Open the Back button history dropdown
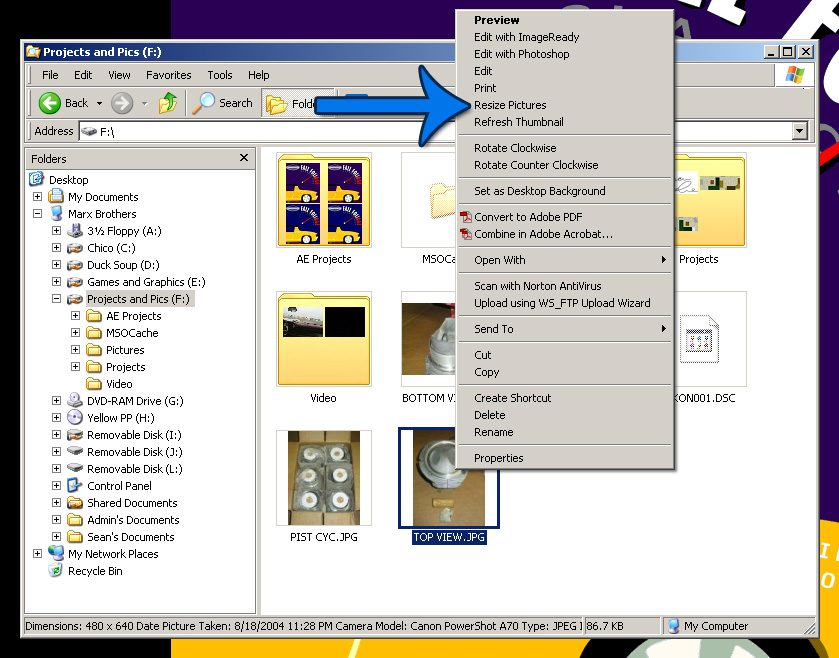This screenshot has width=839, height=658. click(x=99, y=103)
